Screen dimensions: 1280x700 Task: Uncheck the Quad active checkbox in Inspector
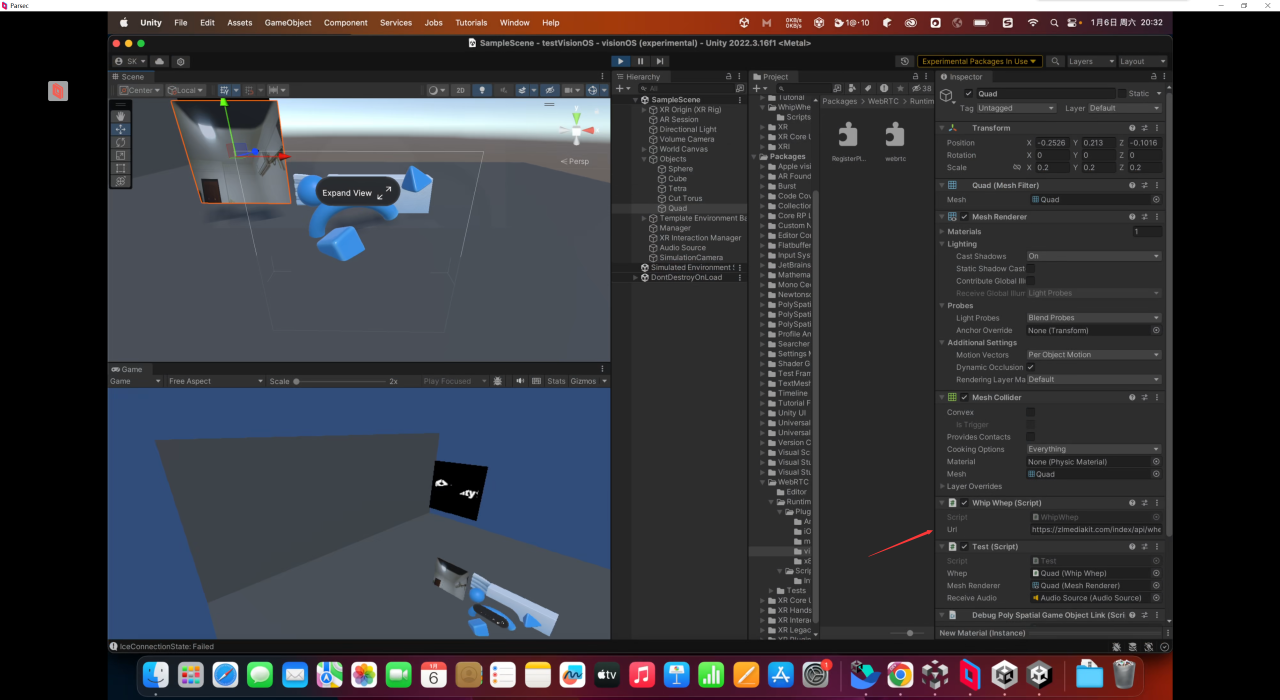[x=968, y=94]
